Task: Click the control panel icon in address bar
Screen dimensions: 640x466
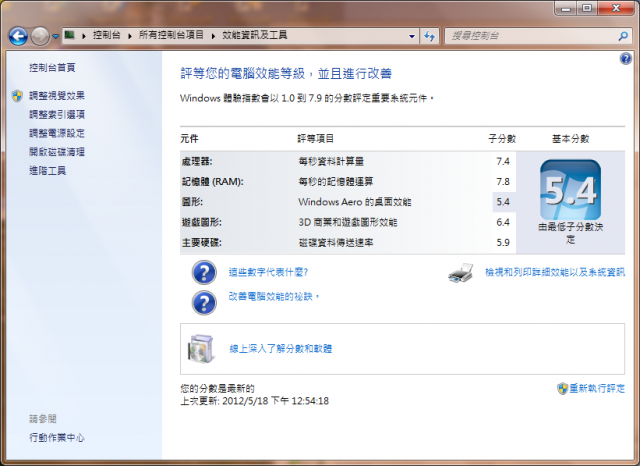Action: coord(70,35)
